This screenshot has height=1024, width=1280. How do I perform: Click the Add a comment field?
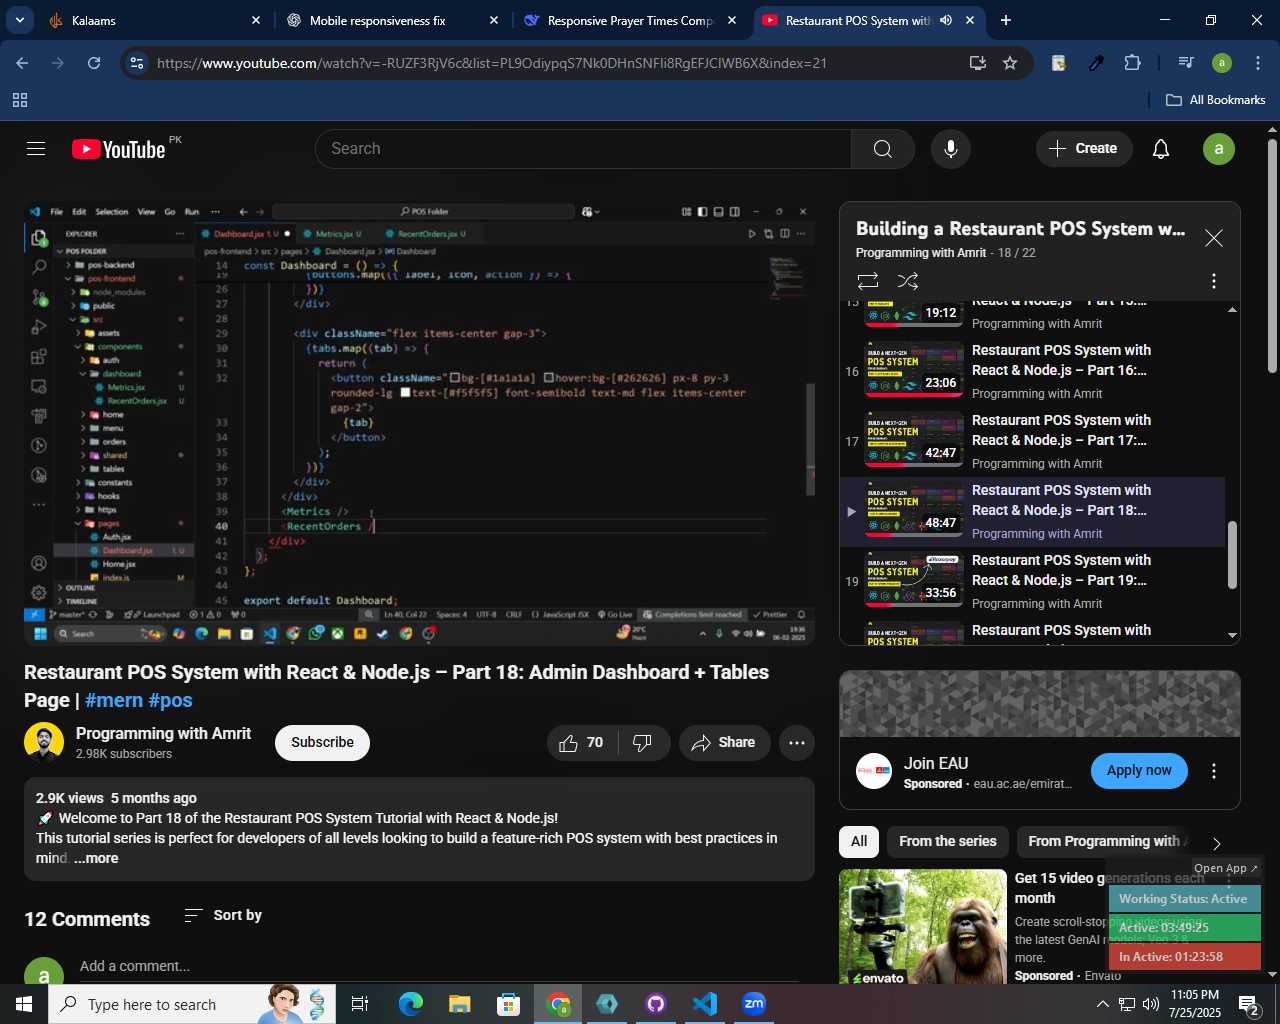point(438,967)
